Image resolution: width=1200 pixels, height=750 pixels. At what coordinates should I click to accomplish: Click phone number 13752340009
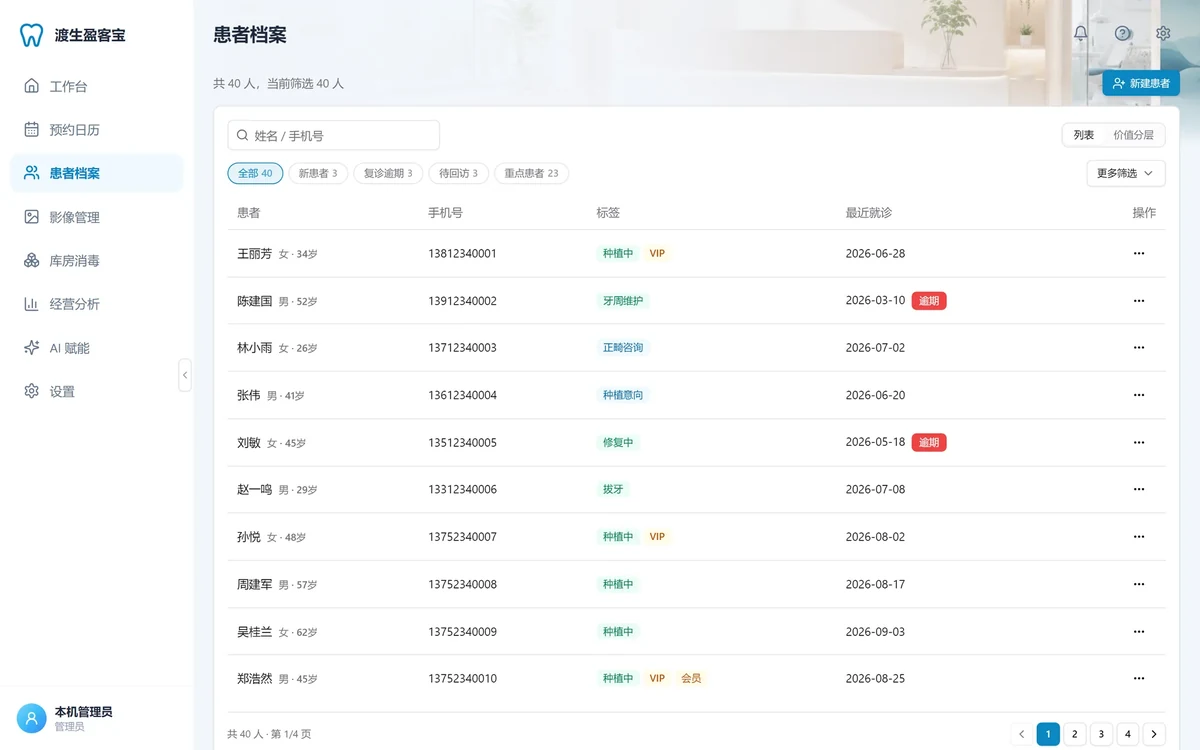tap(462, 632)
